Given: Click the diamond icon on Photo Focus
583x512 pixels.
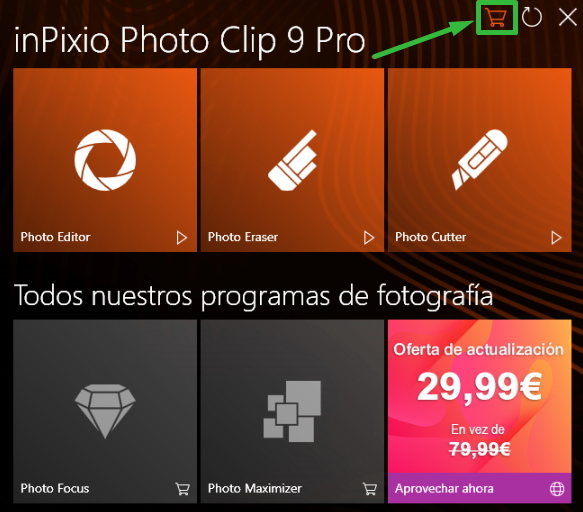Looking at the screenshot, I should tap(105, 411).
